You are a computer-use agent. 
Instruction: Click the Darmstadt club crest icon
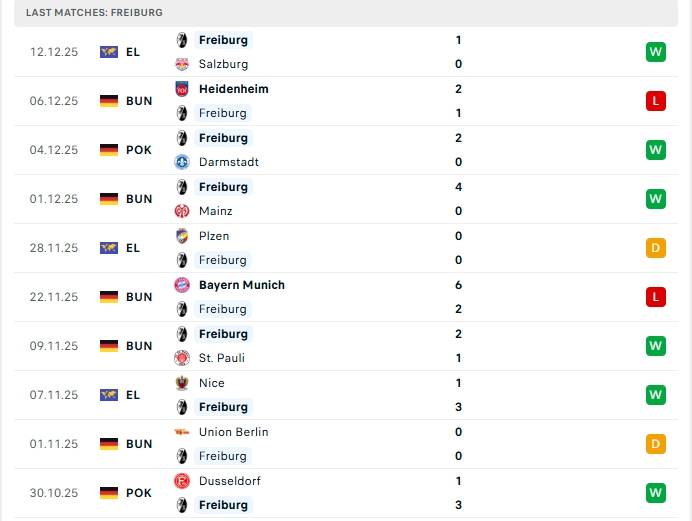(182, 162)
